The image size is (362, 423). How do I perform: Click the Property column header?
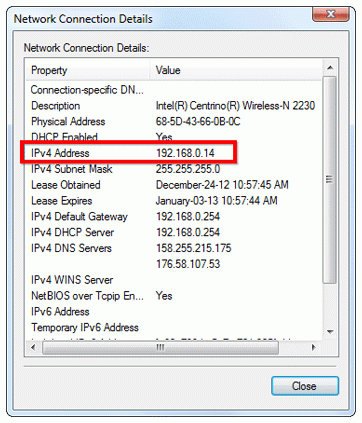(x=88, y=70)
